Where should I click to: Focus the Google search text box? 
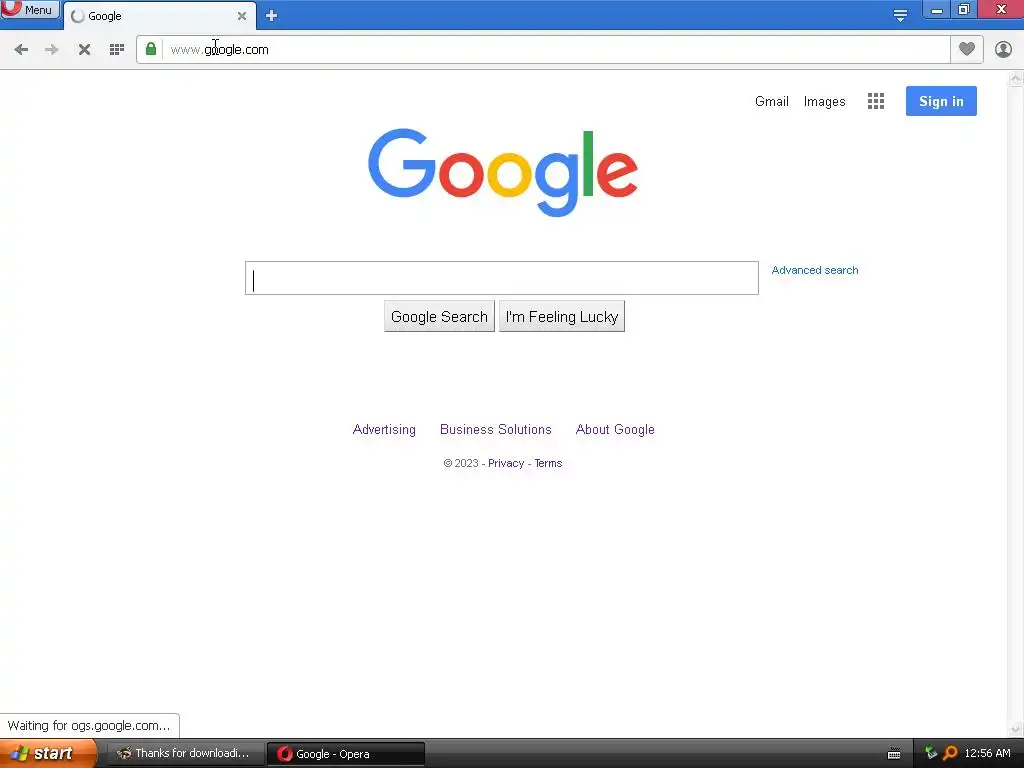[502, 278]
